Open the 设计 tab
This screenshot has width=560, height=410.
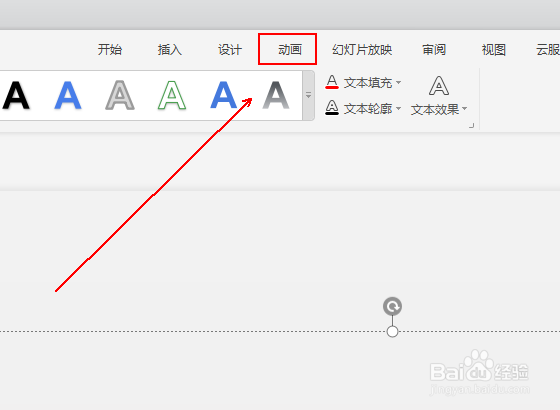(x=230, y=50)
